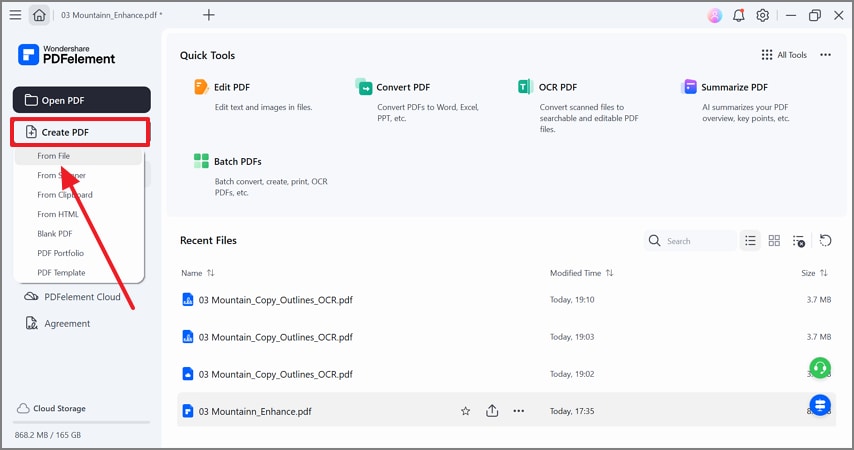Open the Batch PDFs label
This screenshot has width=854, height=450.
point(237,161)
